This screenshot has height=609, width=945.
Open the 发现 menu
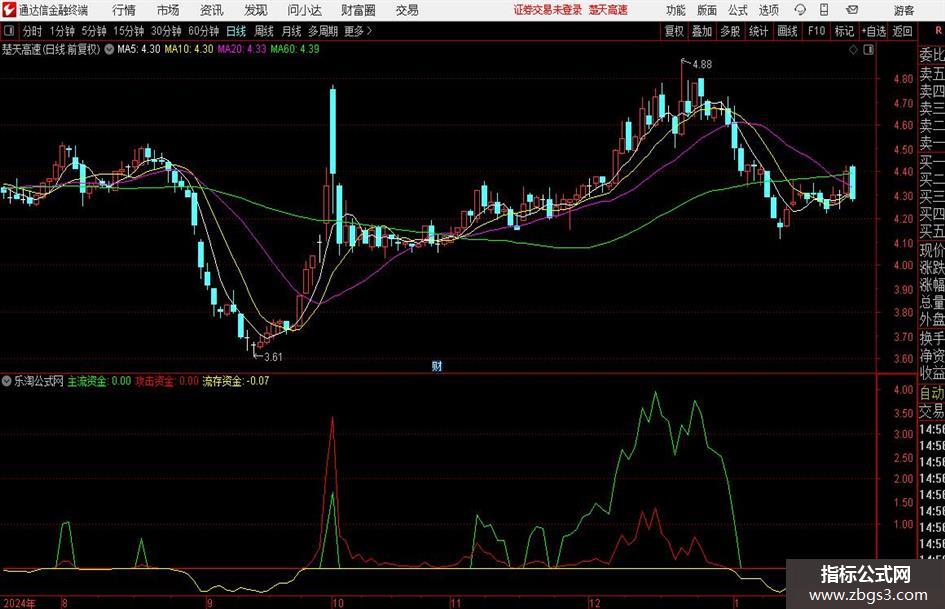[256, 10]
